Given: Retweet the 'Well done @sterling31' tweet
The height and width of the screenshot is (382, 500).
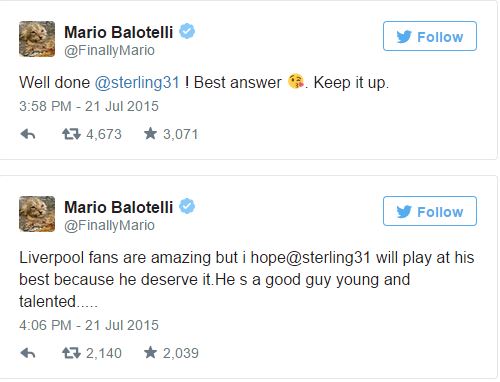Looking at the screenshot, I should [x=71, y=134].
